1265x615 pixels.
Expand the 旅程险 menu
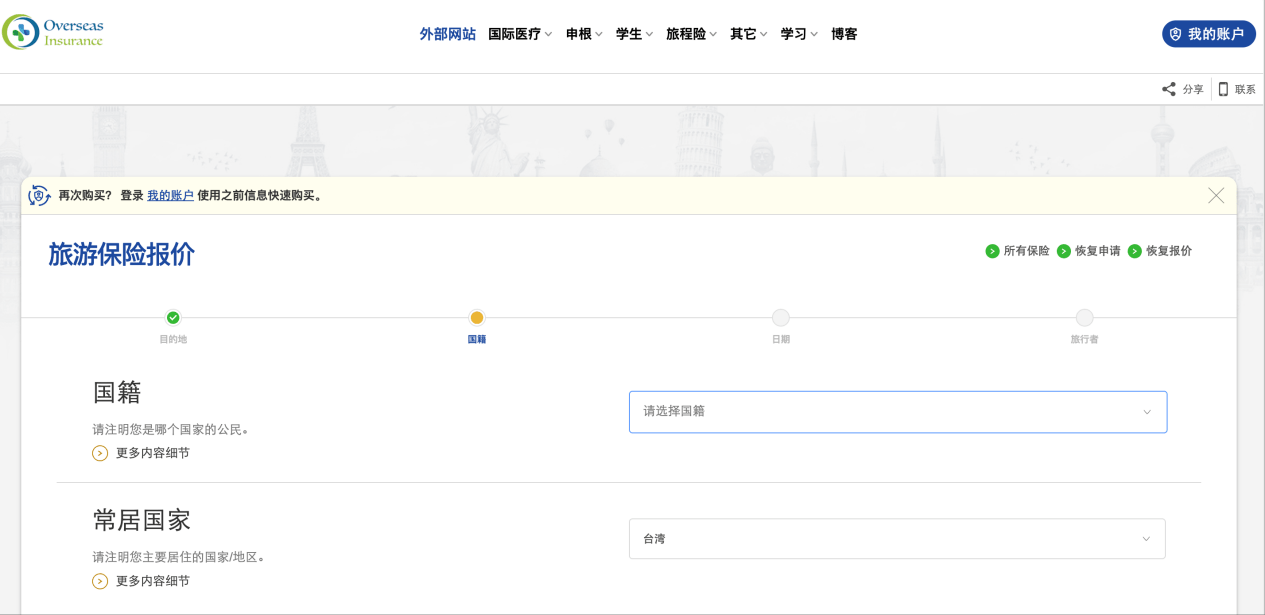(692, 34)
